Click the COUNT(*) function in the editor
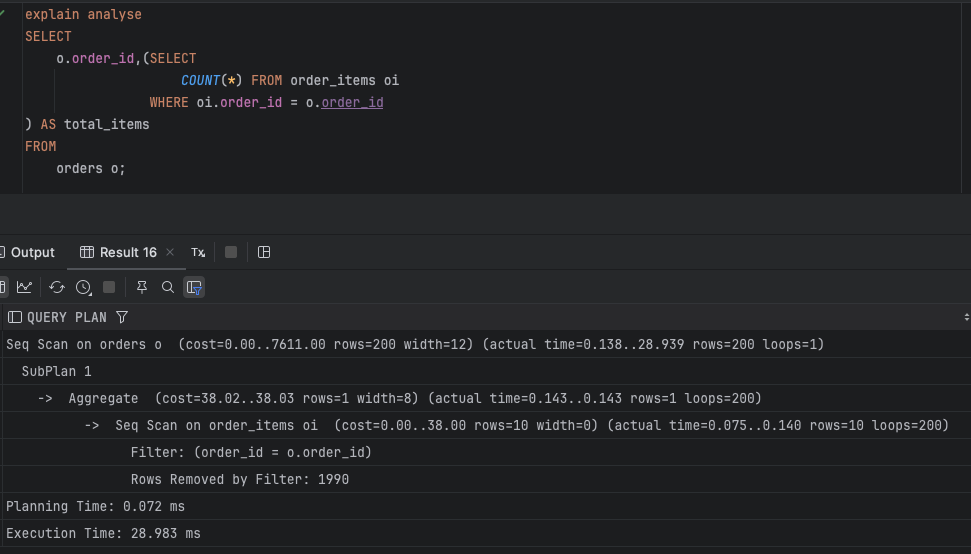Screen dimensions: 971x554 pyautogui.click(x=212, y=80)
